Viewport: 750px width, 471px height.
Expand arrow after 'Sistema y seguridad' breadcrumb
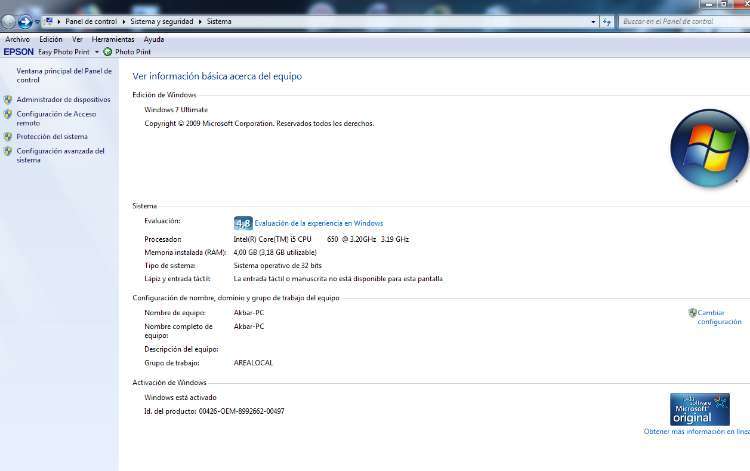tap(200, 22)
